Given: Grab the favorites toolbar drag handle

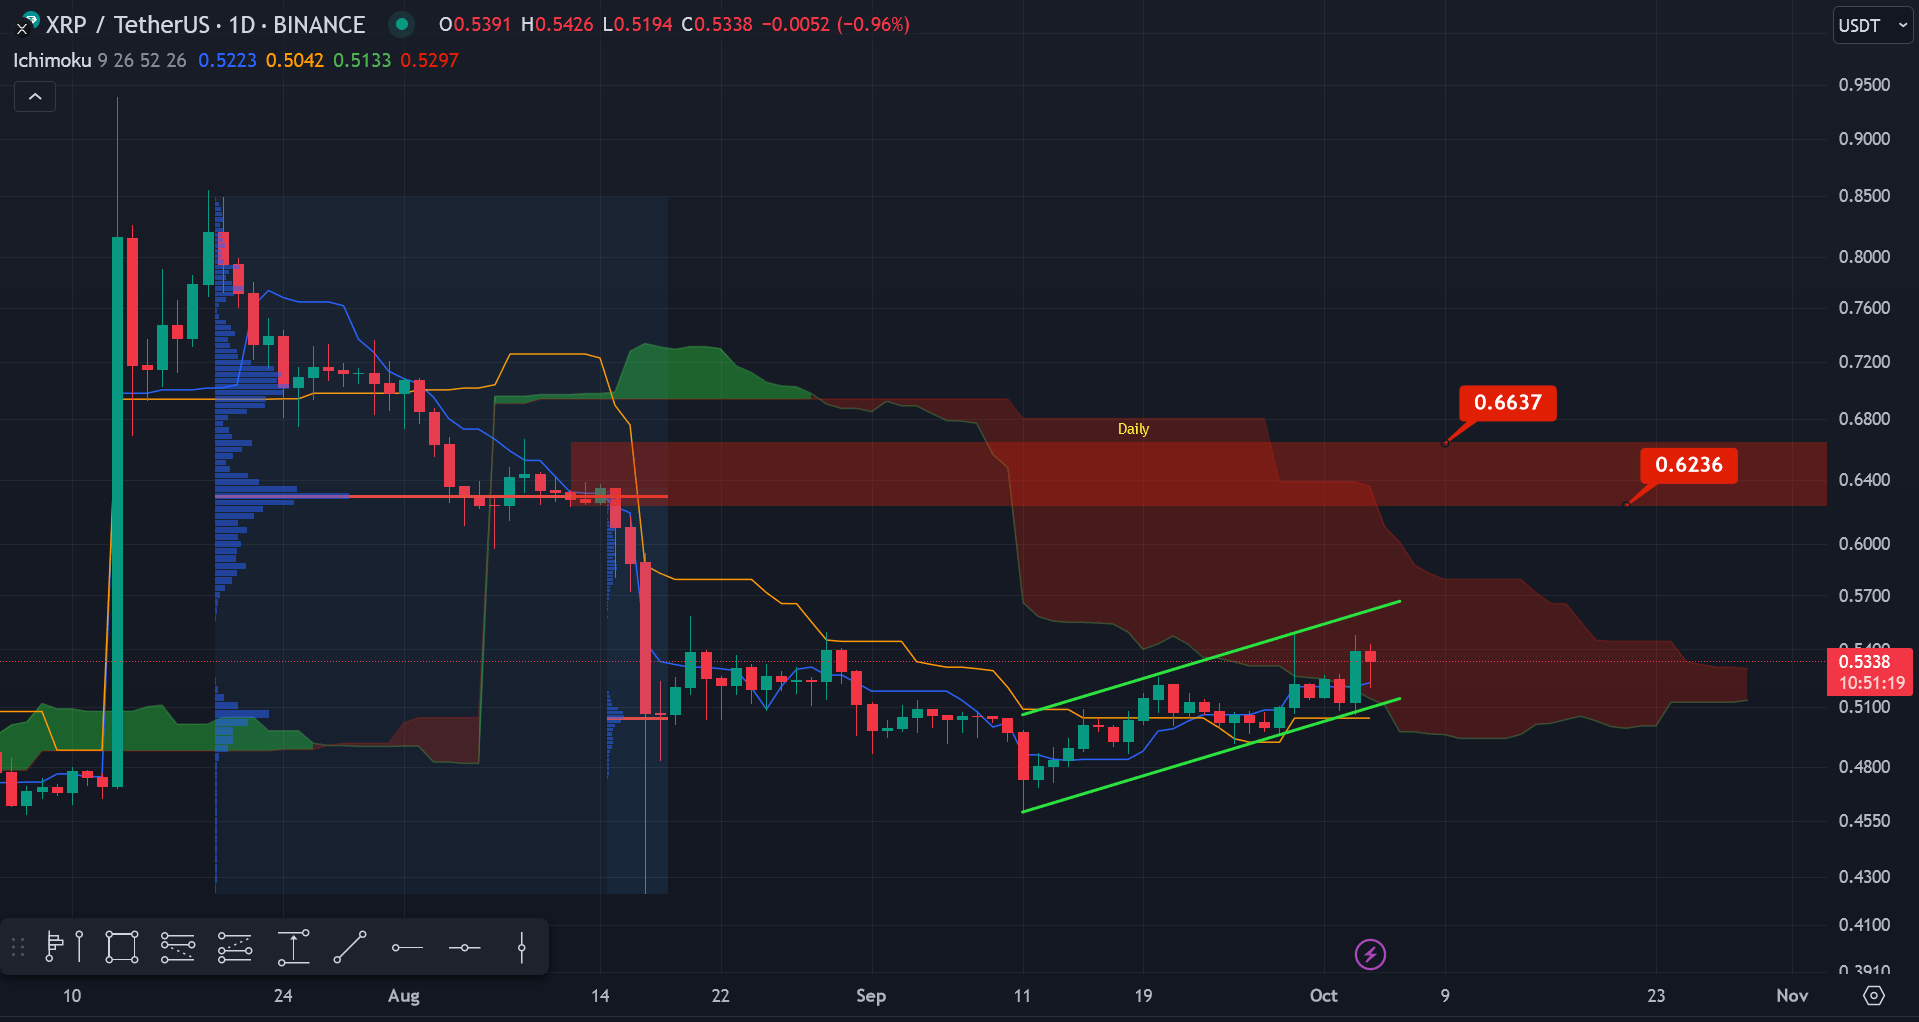Looking at the screenshot, I should point(17,947).
